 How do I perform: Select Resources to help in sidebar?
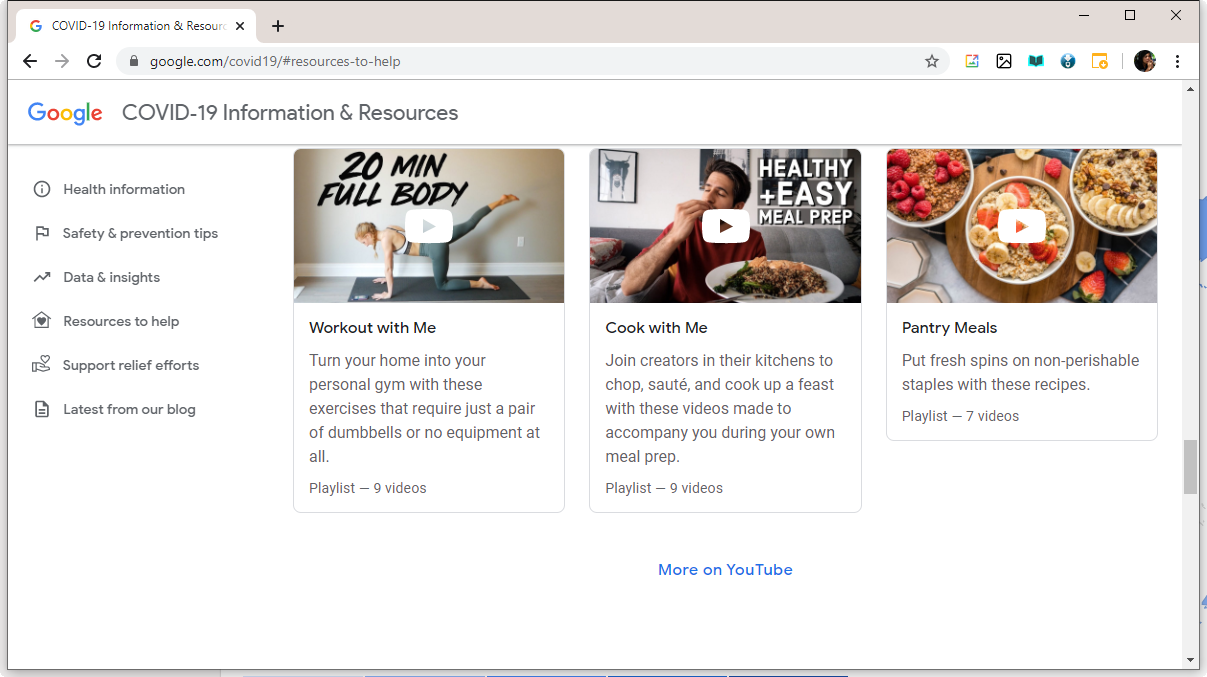click(121, 321)
